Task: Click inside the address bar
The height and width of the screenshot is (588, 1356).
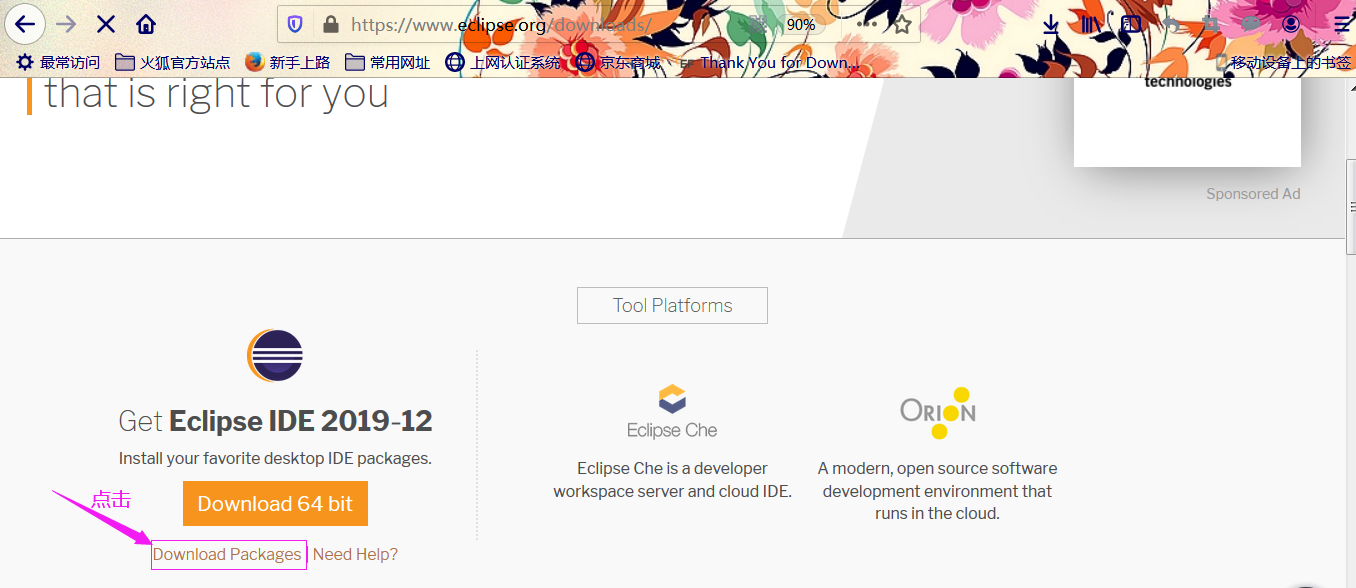Action: pos(550,24)
